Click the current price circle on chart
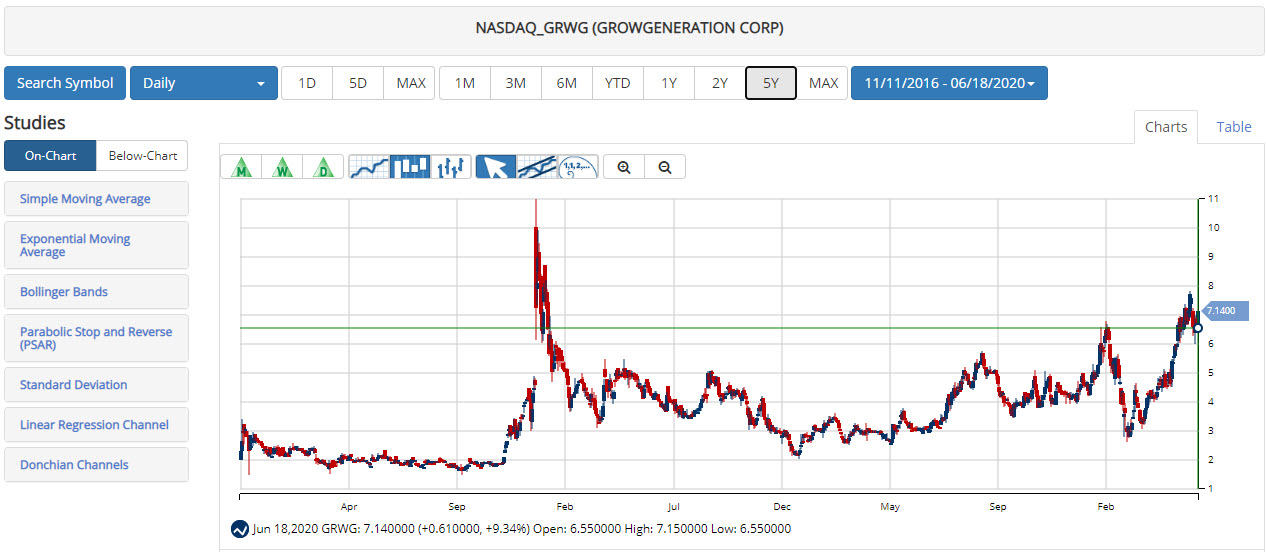Image resolution: width=1266 pixels, height=552 pixels. point(1198,328)
